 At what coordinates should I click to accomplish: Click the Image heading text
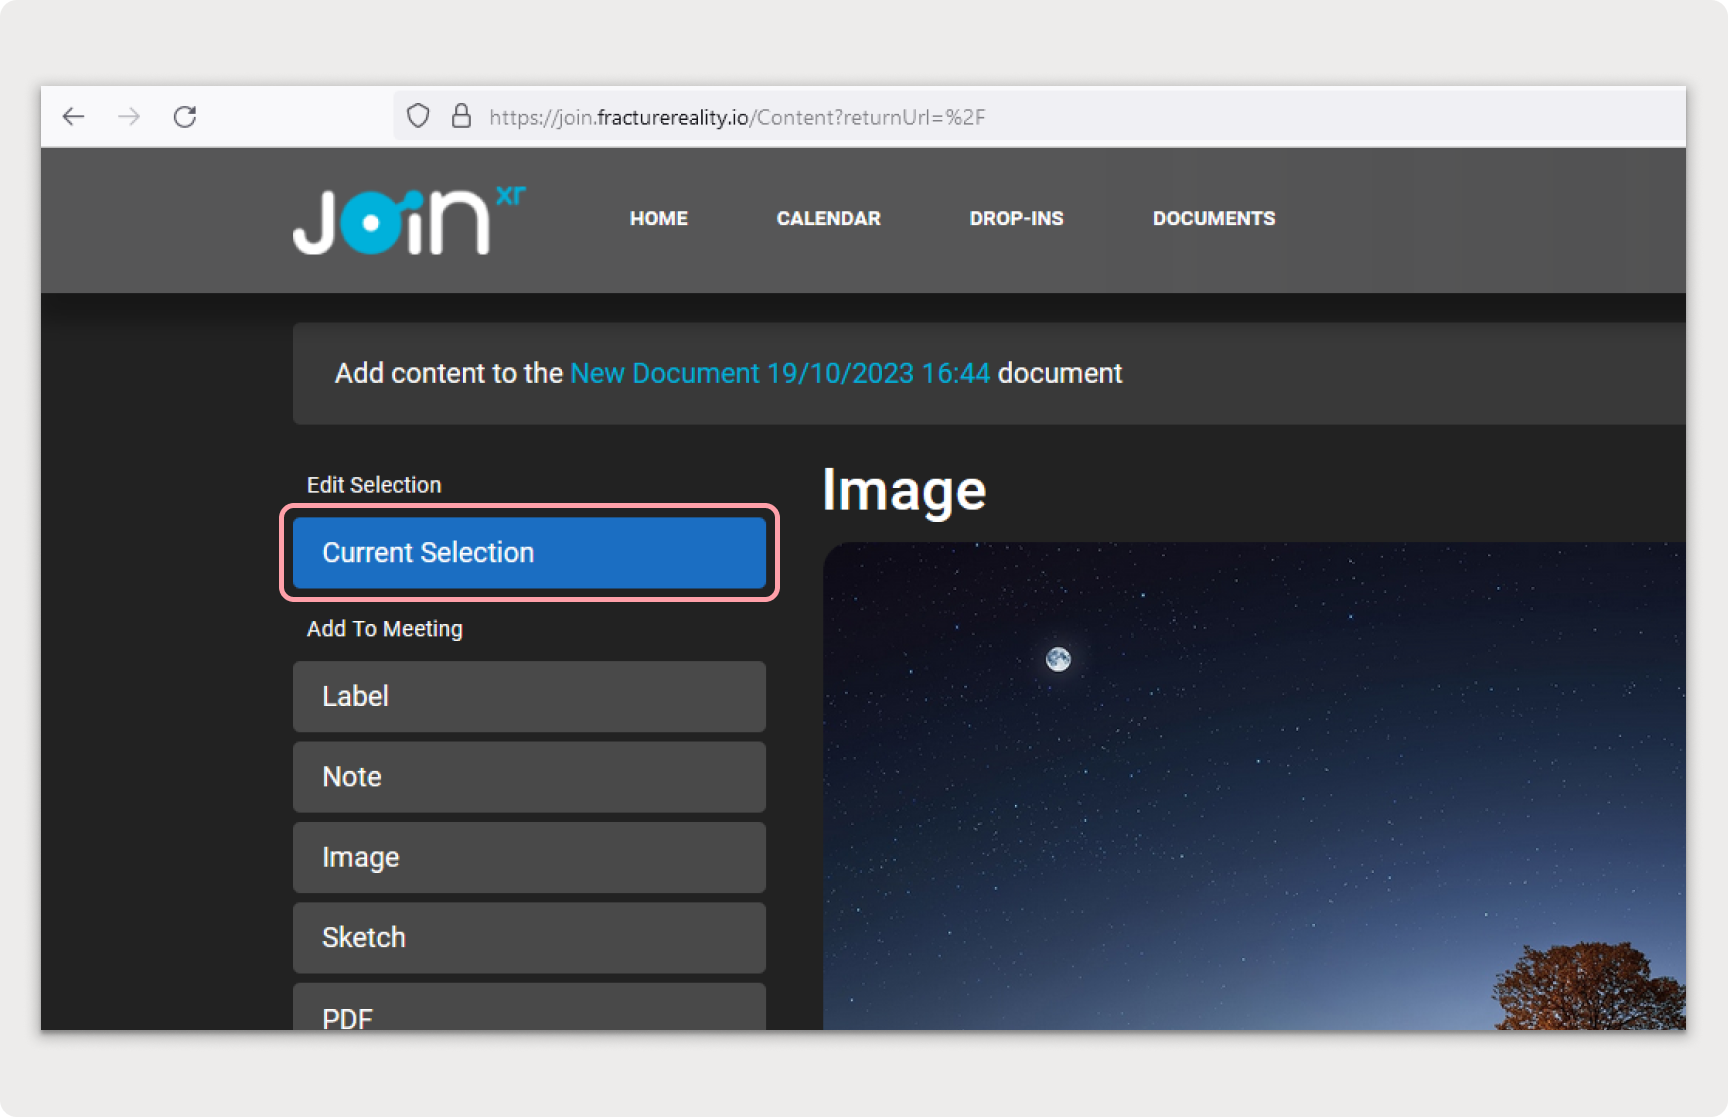904,492
